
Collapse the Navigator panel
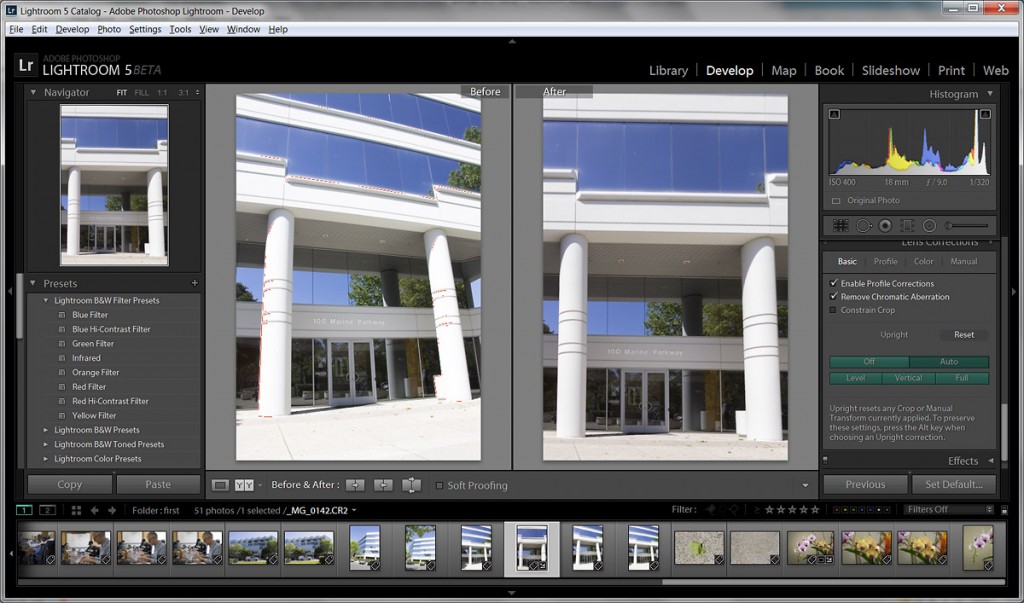[x=33, y=92]
